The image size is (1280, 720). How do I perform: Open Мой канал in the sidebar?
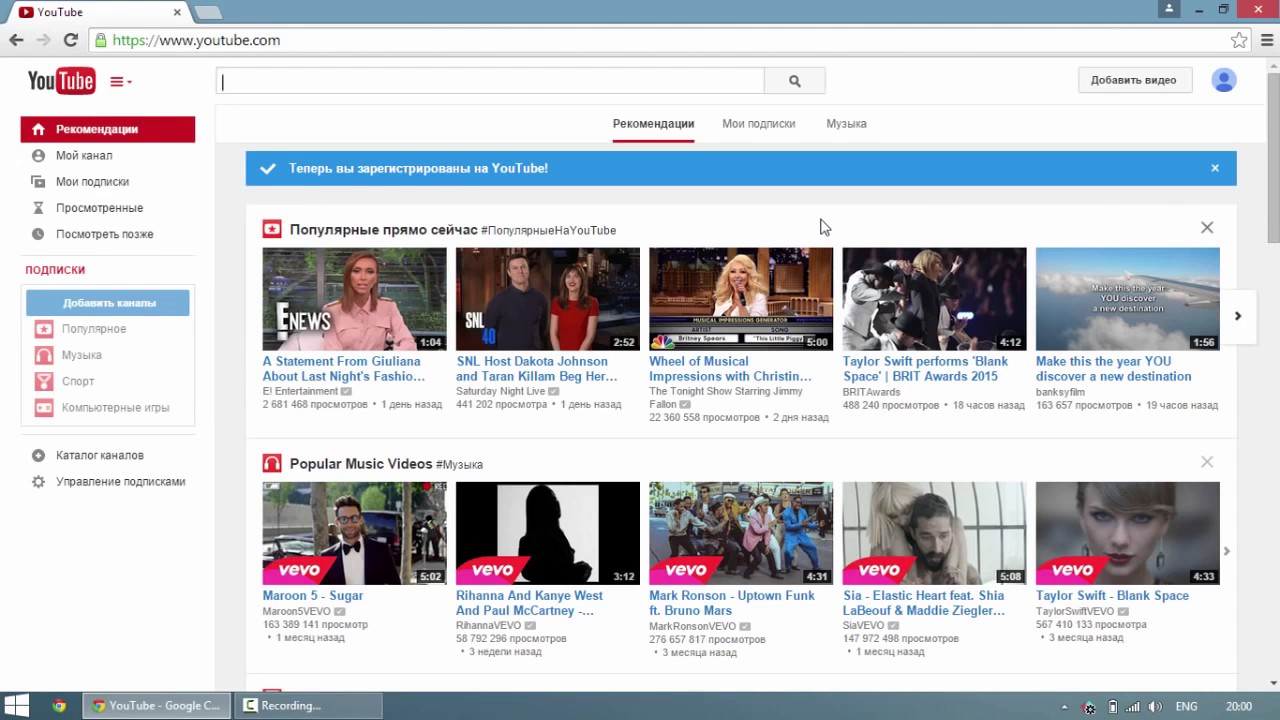click(x=84, y=156)
